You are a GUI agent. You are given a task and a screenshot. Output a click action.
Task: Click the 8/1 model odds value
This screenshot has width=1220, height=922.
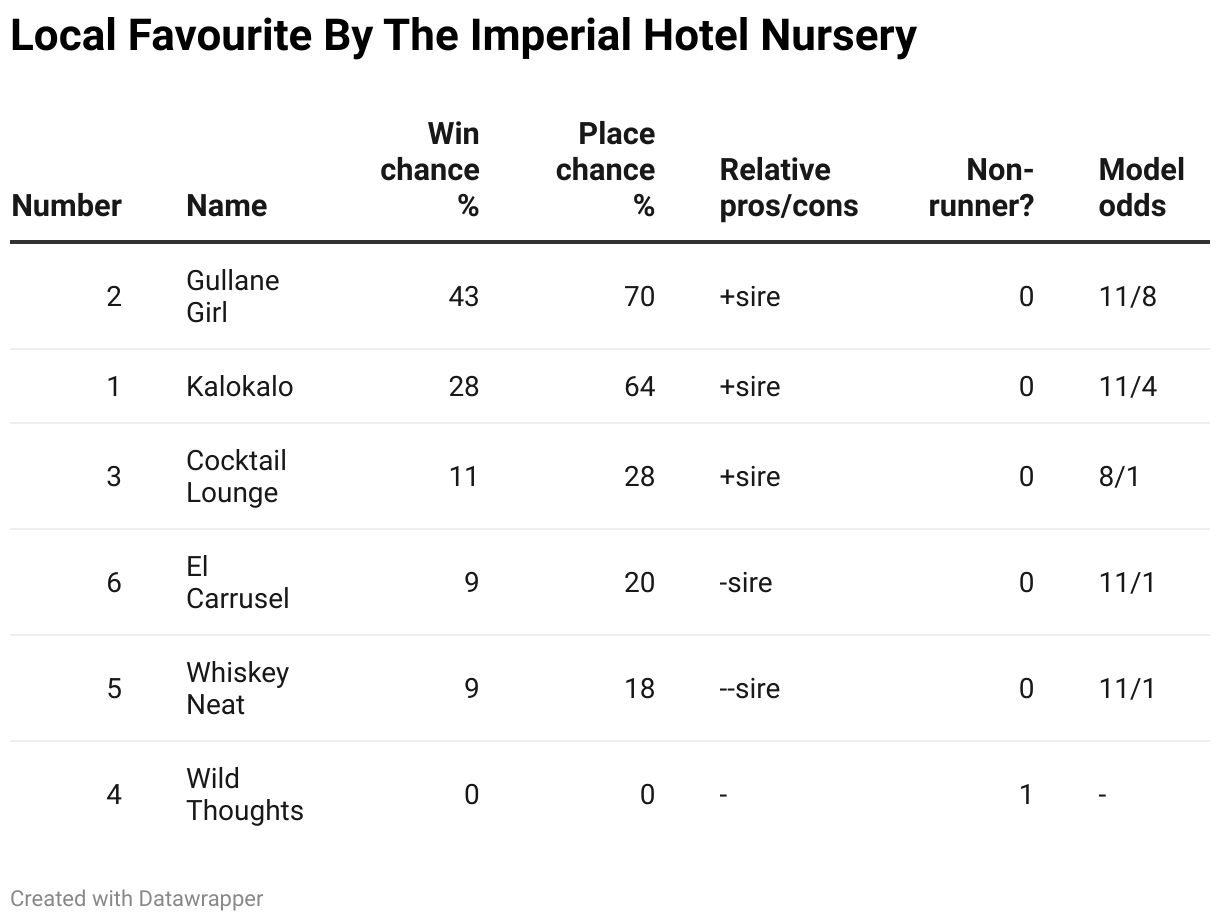tap(1119, 477)
